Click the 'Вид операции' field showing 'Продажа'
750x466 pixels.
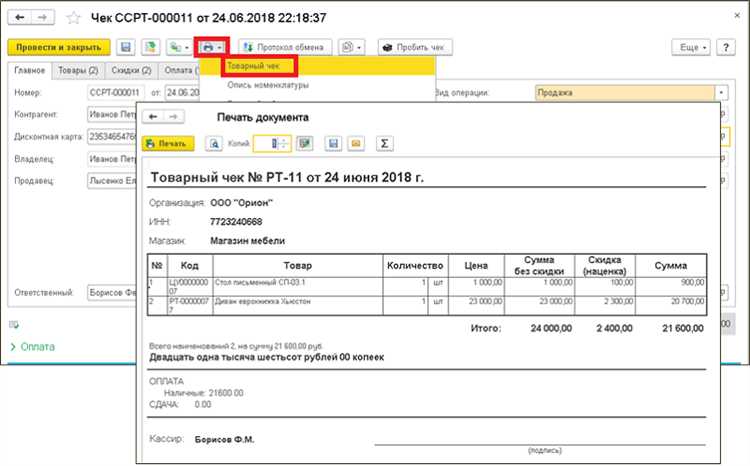click(625, 92)
